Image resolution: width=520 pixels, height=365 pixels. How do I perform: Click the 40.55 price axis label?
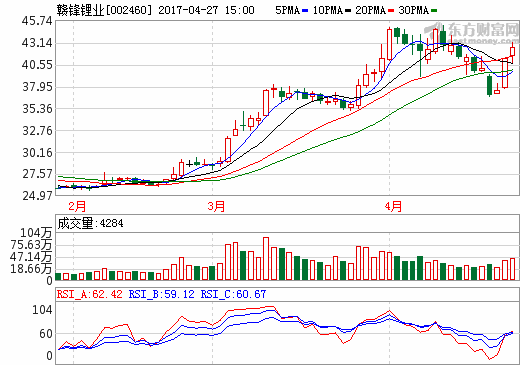pos(37,65)
